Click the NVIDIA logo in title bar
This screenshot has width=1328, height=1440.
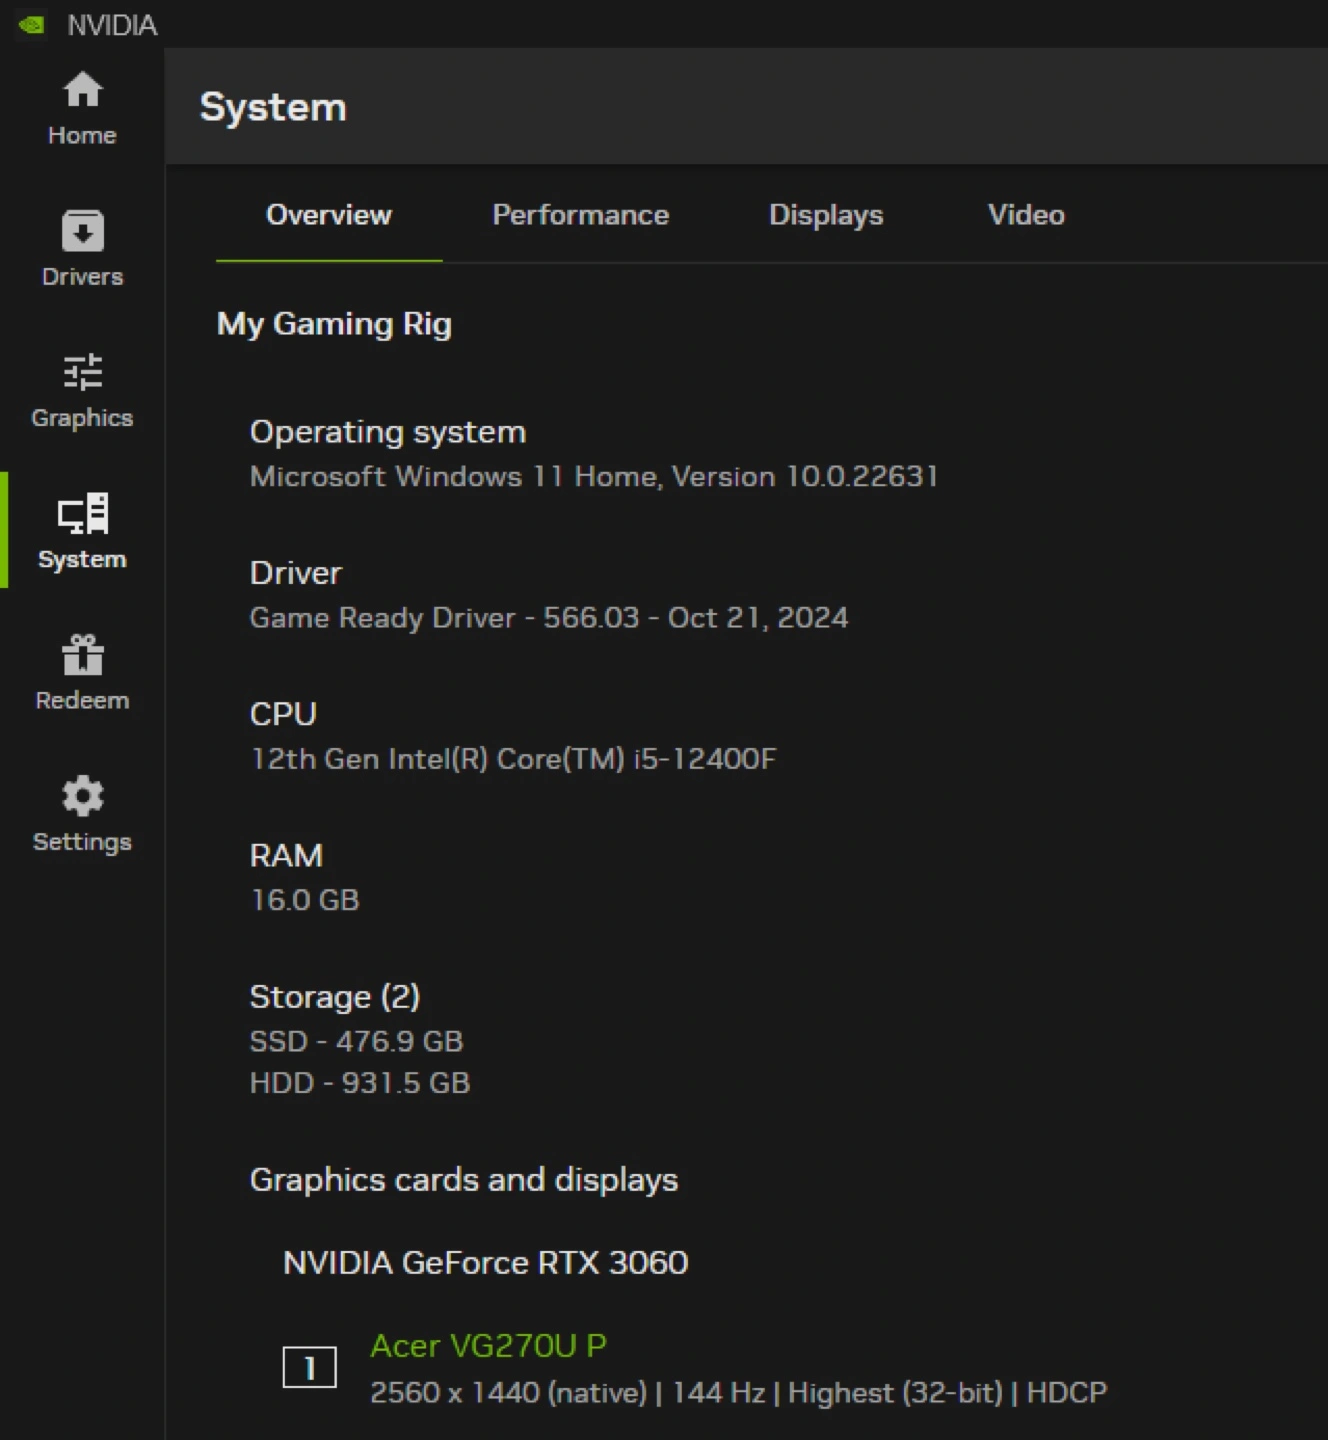[32, 24]
